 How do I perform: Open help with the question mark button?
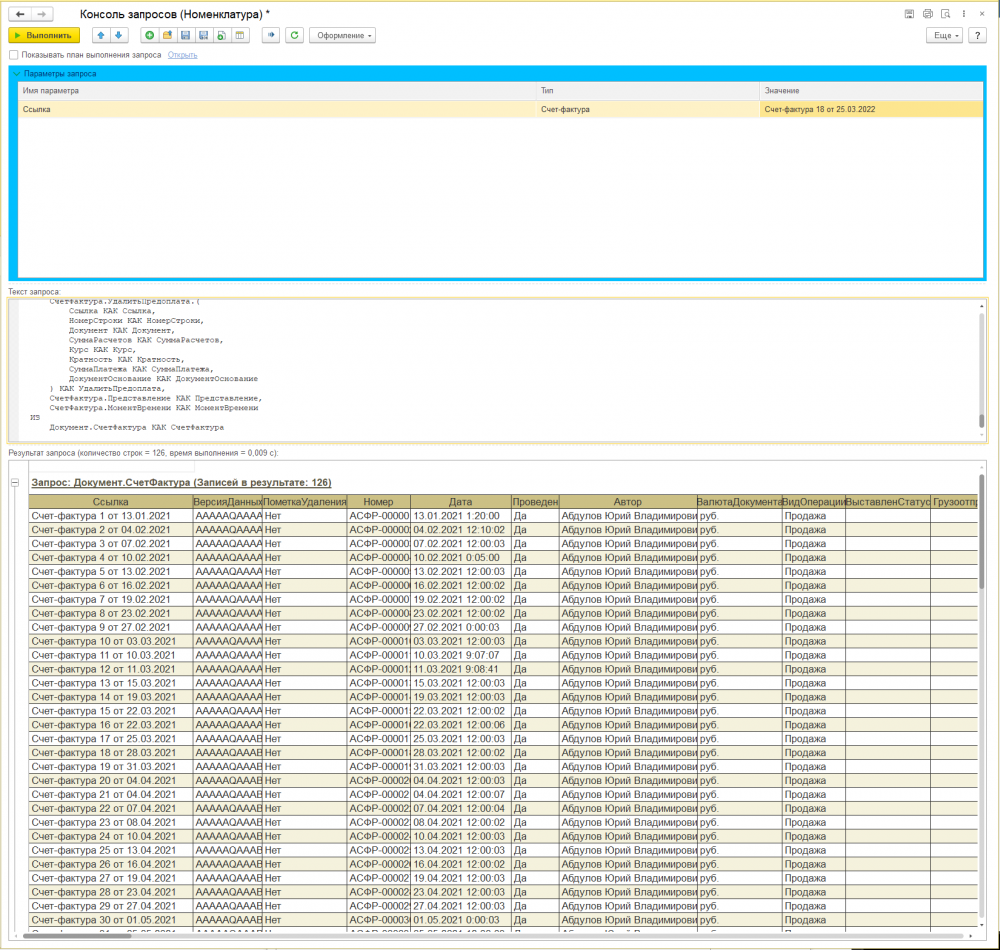[977, 35]
